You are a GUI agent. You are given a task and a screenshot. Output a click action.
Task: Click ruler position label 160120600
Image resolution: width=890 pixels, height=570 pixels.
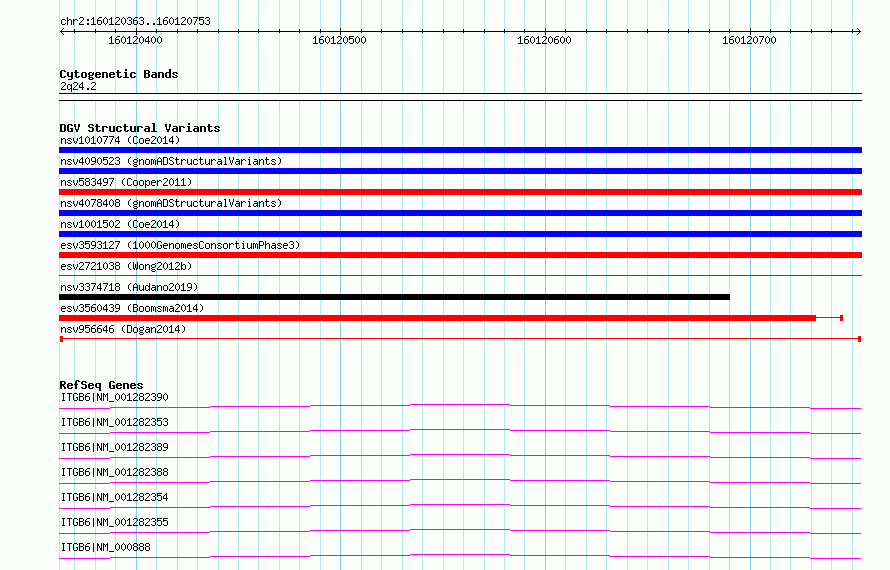544,40
